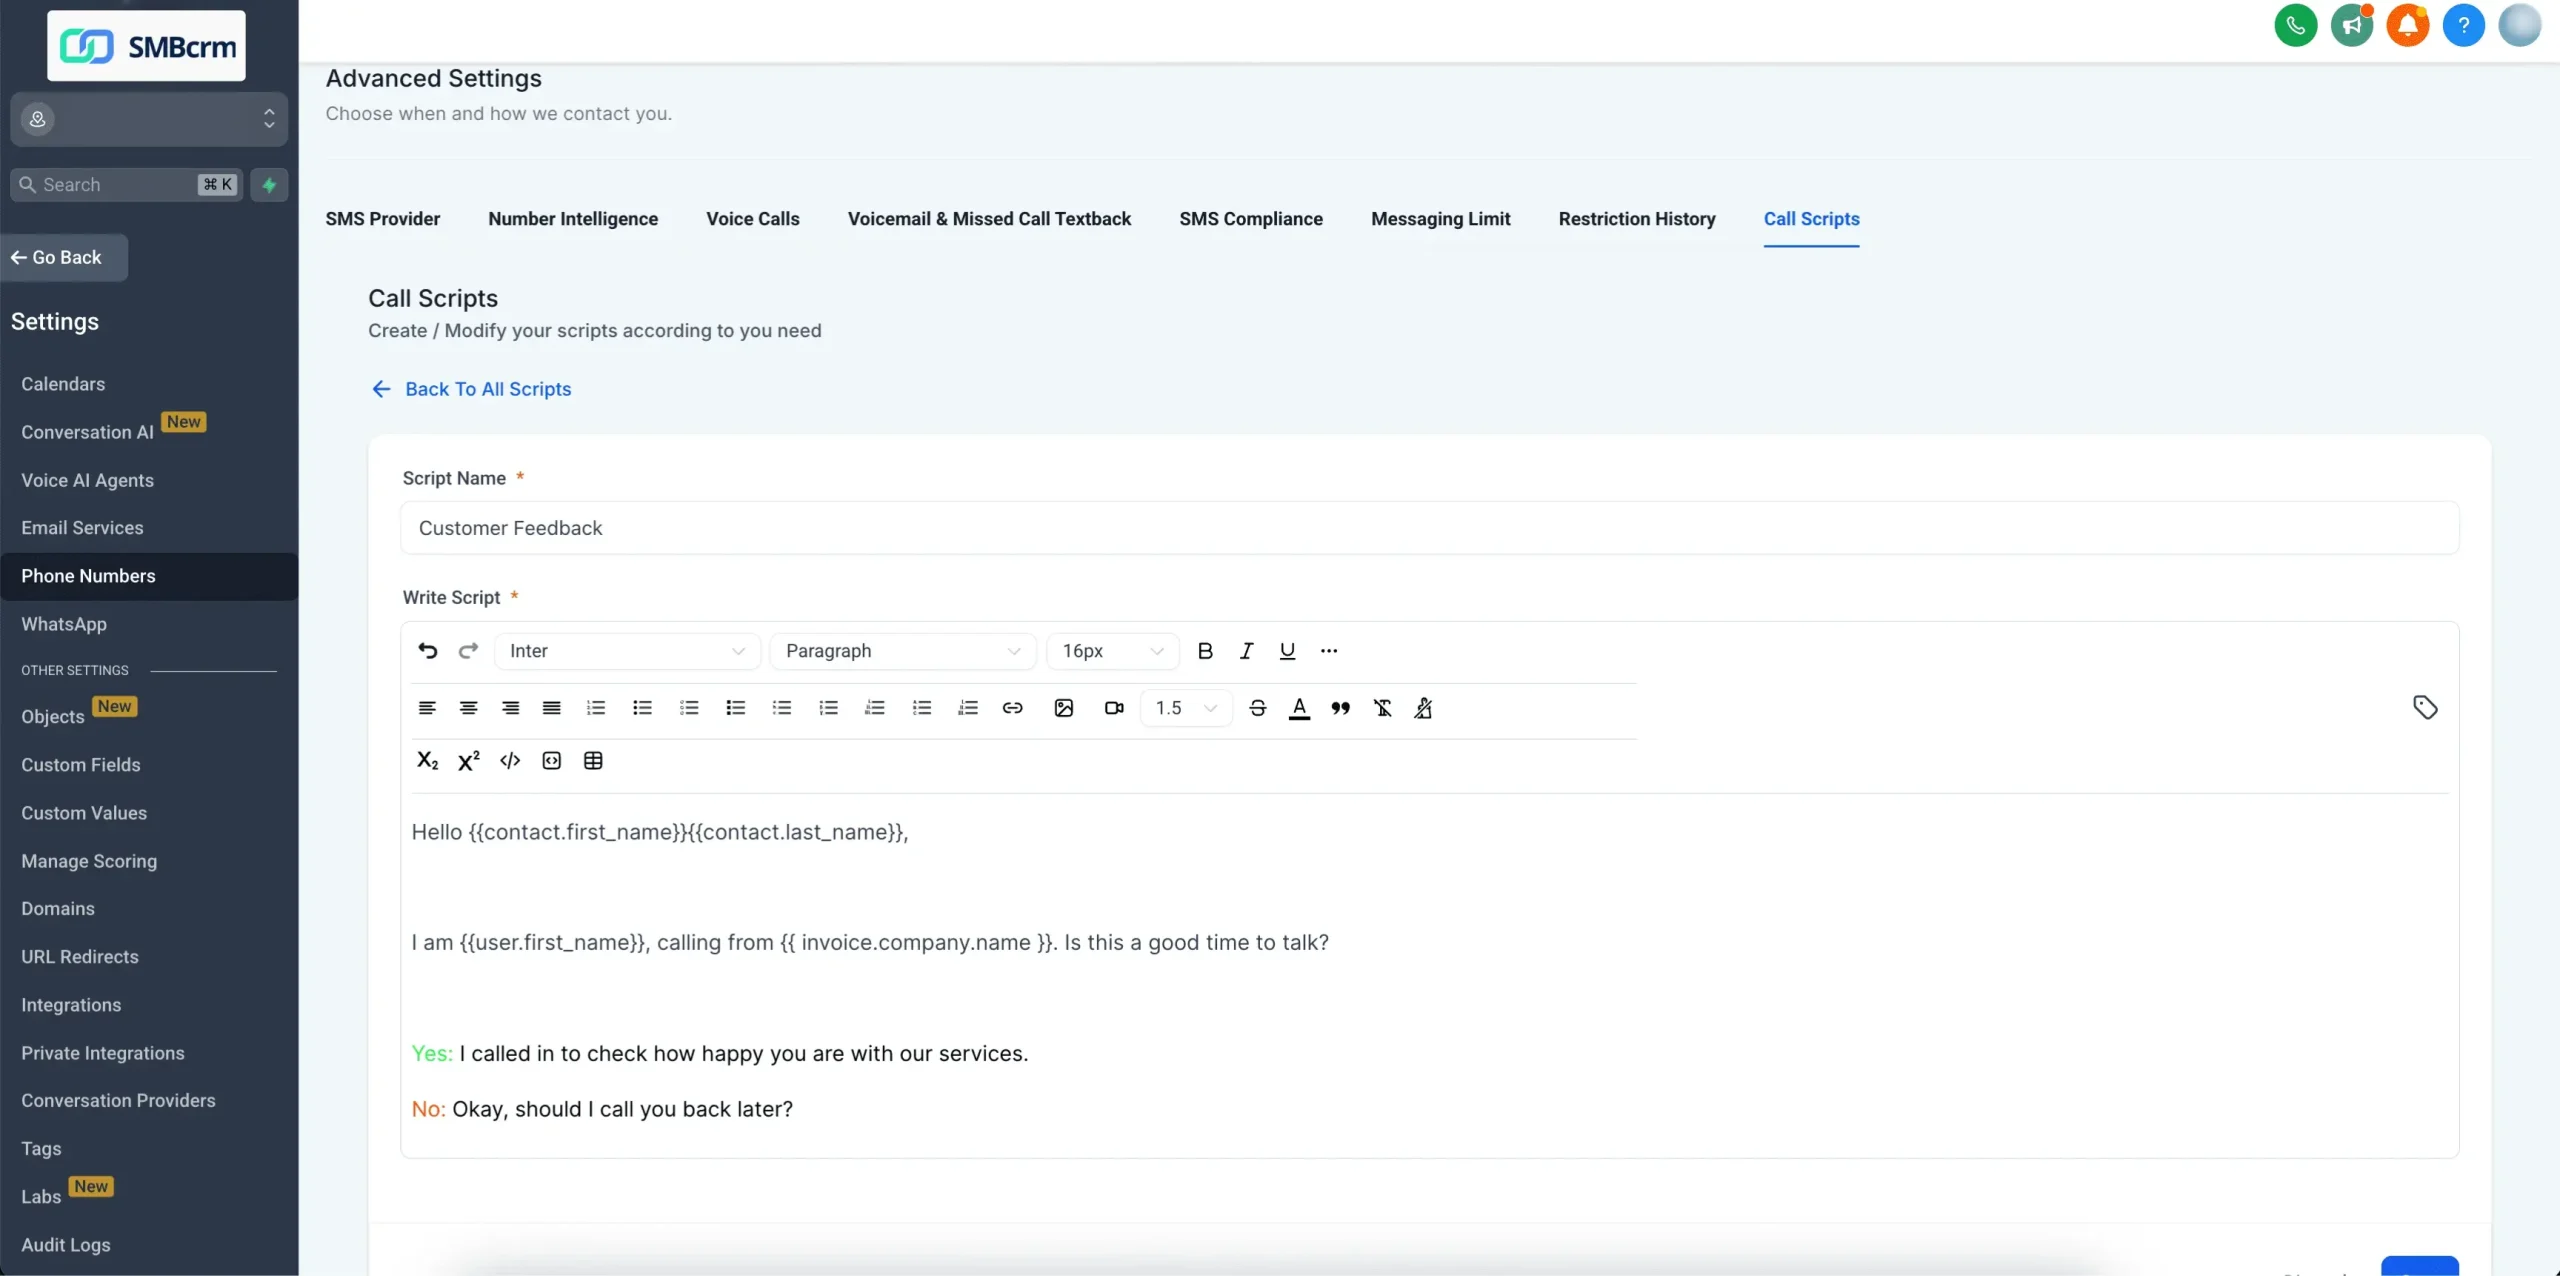
Task: Open Calendars settings
Action: pos(63,384)
